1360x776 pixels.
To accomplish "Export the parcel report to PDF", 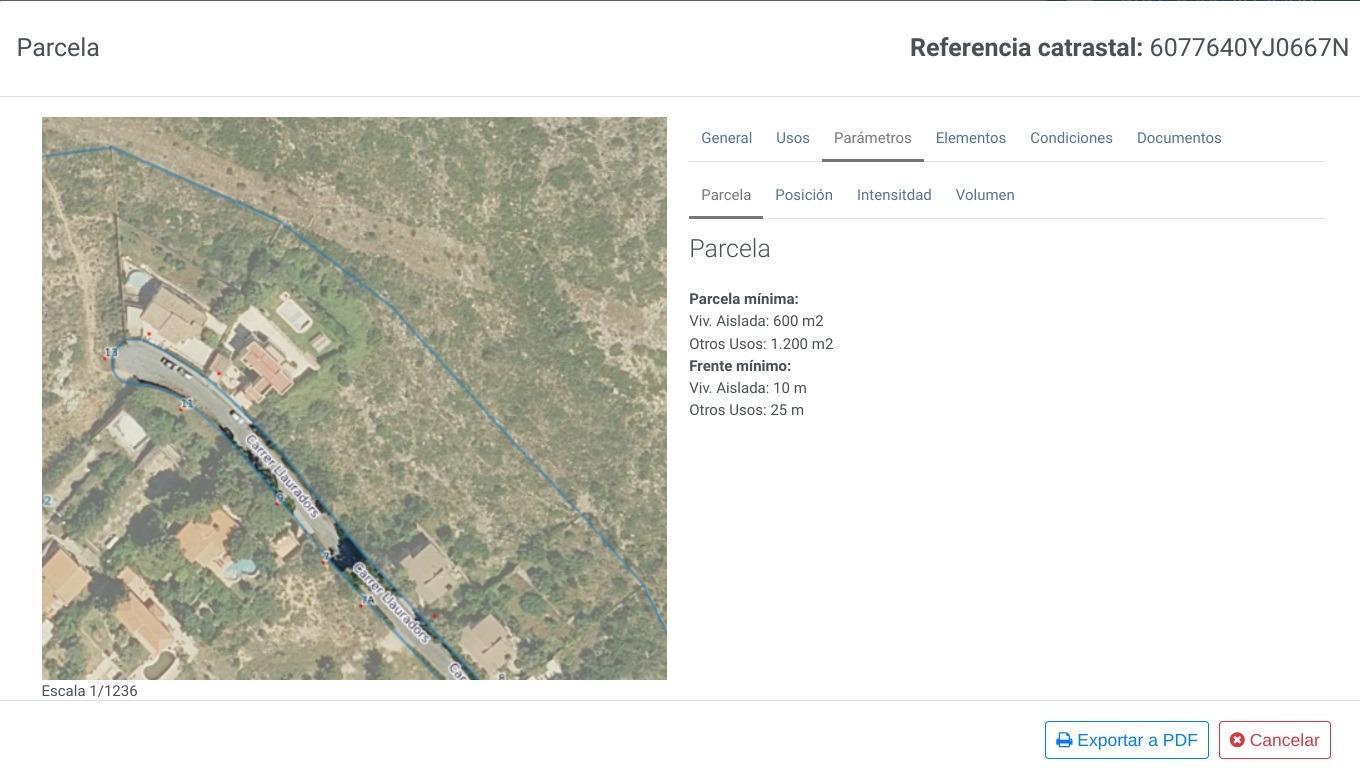I will click(x=1127, y=740).
